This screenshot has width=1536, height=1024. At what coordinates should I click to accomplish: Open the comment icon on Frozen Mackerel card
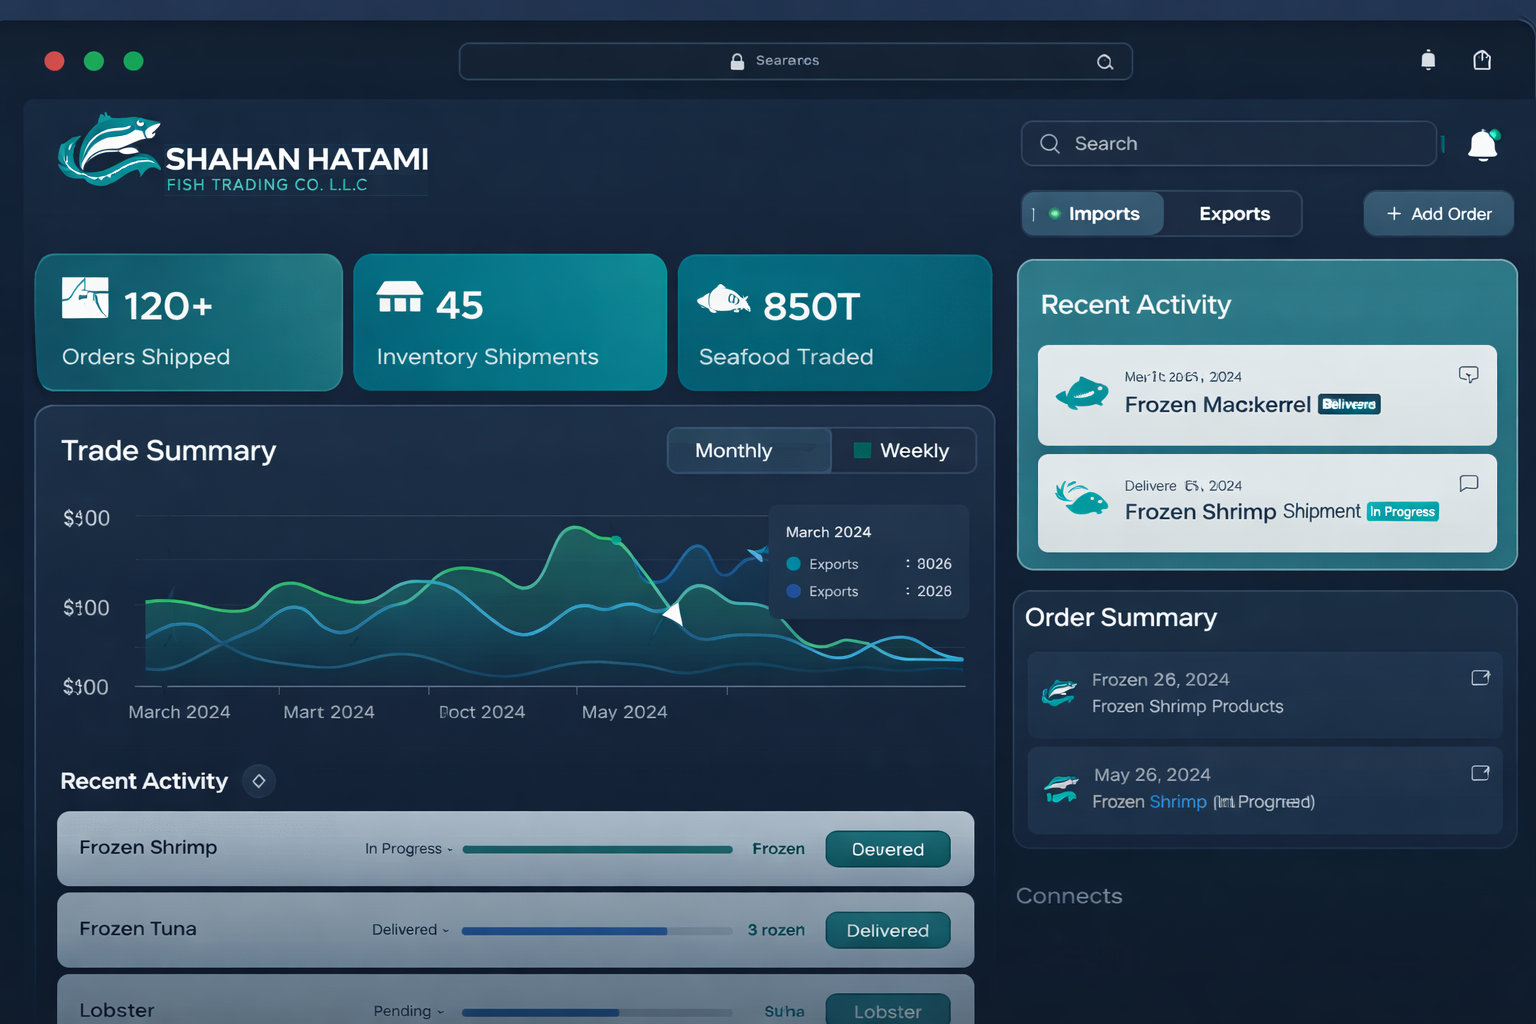click(1468, 375)
